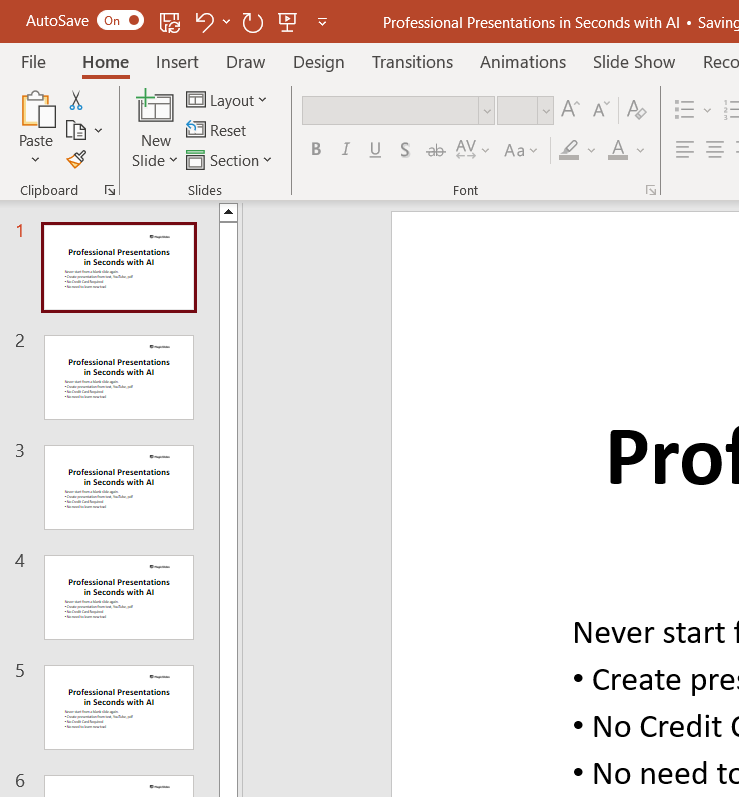
Task: Click the Redo icon in title bar
Action: click(252, 21)
